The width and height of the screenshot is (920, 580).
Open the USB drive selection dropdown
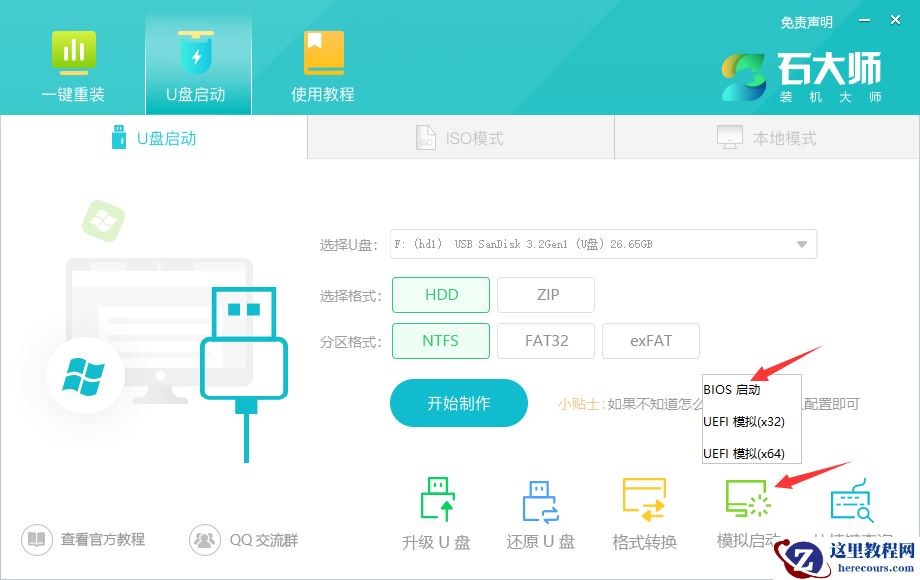point(800,243)
